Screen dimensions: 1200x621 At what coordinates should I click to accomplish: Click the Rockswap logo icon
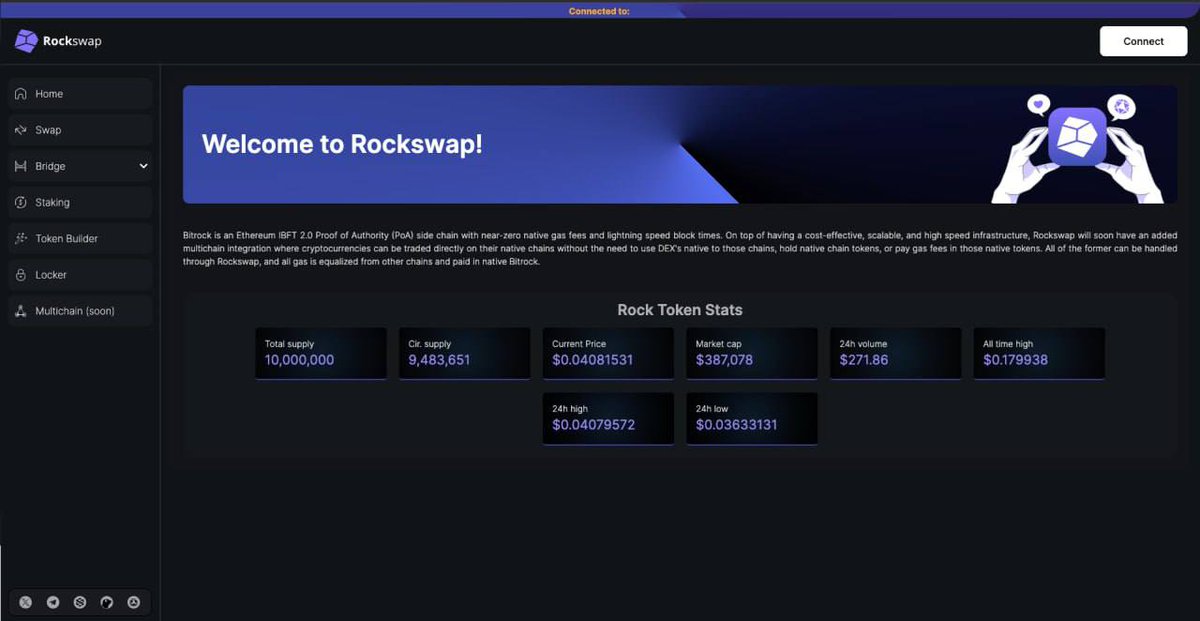click(x=26, y=41)
